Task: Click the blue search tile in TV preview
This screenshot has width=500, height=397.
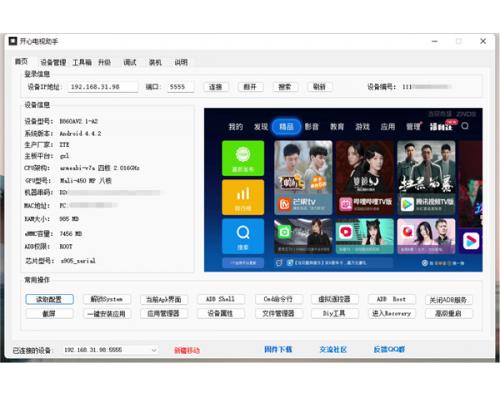Action: 243,236
